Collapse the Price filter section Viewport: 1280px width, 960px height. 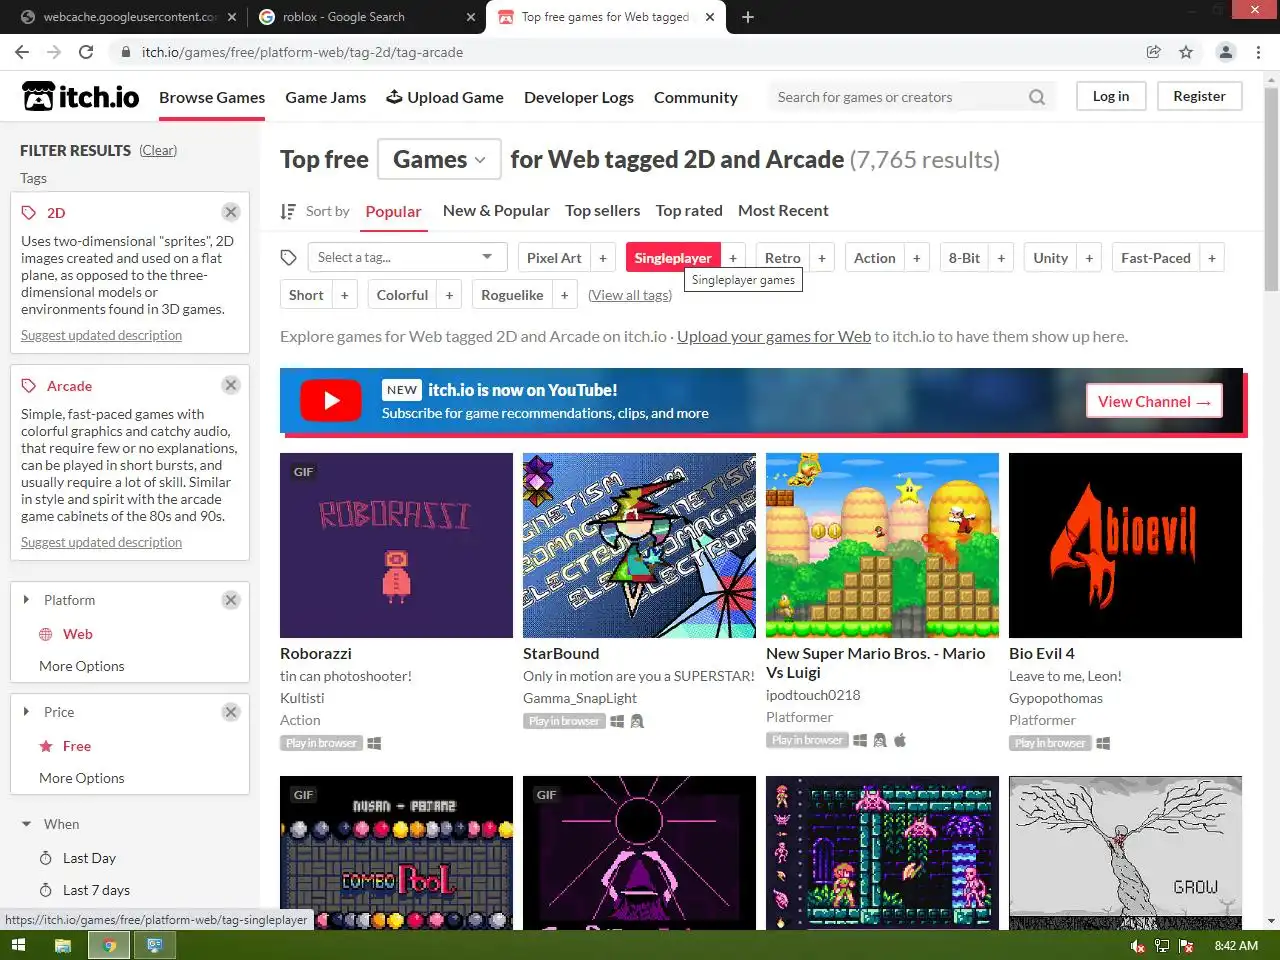pyautogui.click(x=26, y=712)
